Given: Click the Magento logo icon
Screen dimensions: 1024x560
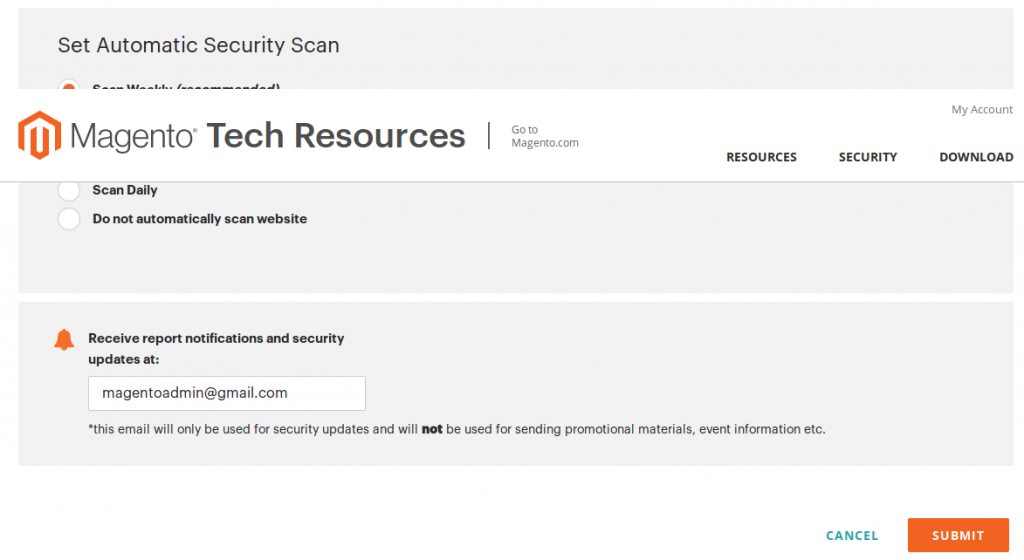Looking at the screenshot, I should [x=40, y=135].
